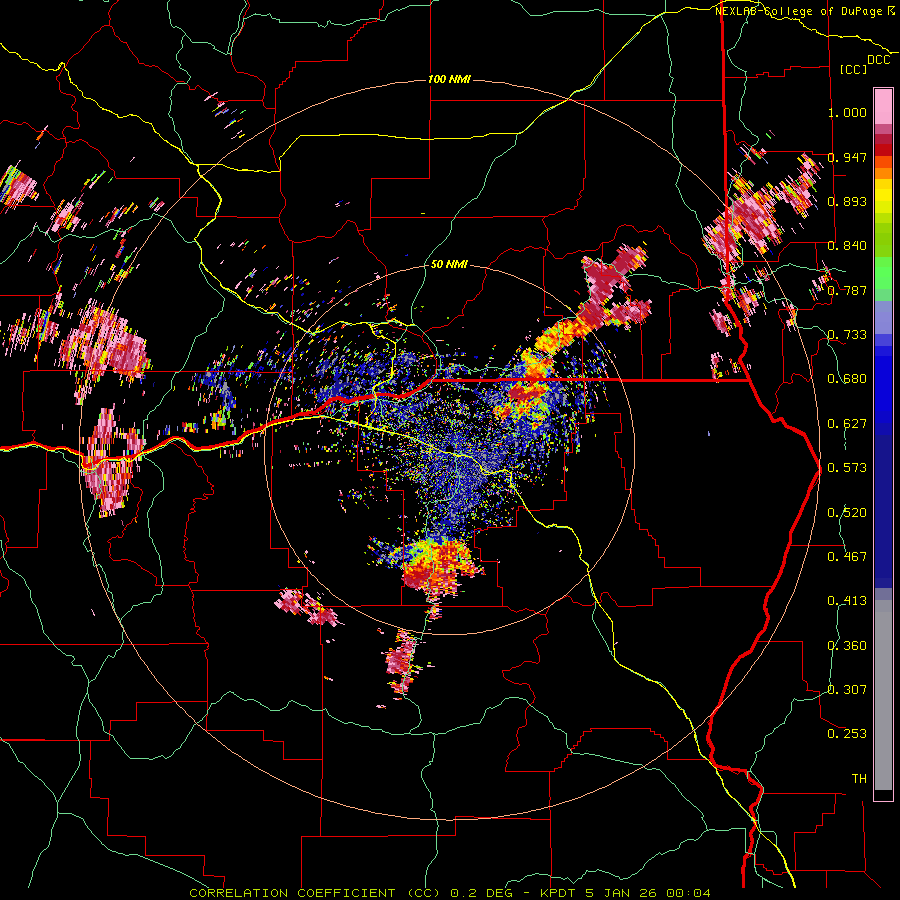Click the Correlation Coefficient caption at bottom

tap(450, 893)
